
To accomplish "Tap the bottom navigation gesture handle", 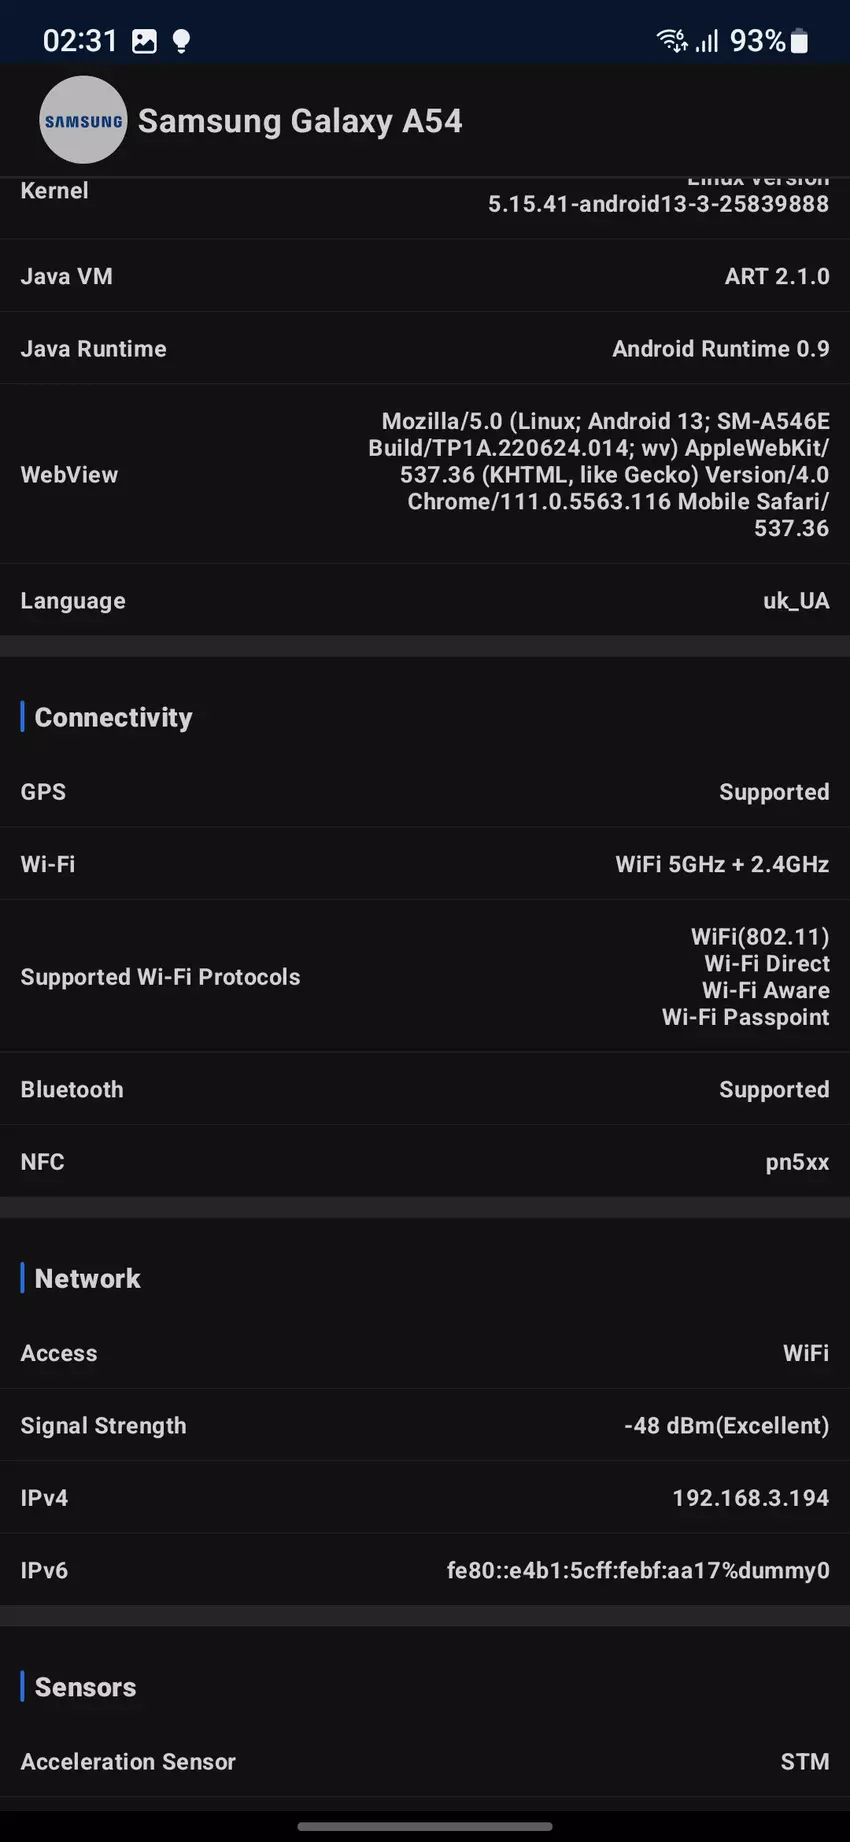I will point(425,1827).
